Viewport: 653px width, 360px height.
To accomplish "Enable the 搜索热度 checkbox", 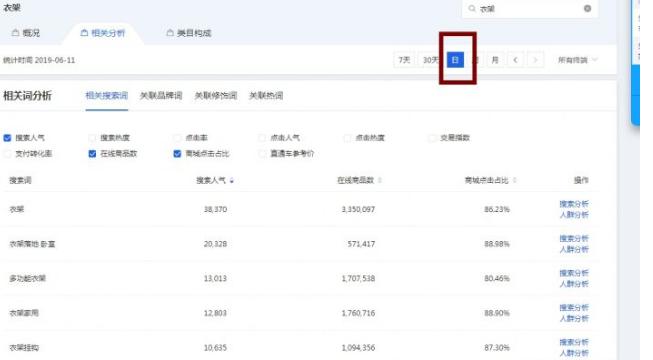I will [x=92, y=138].
